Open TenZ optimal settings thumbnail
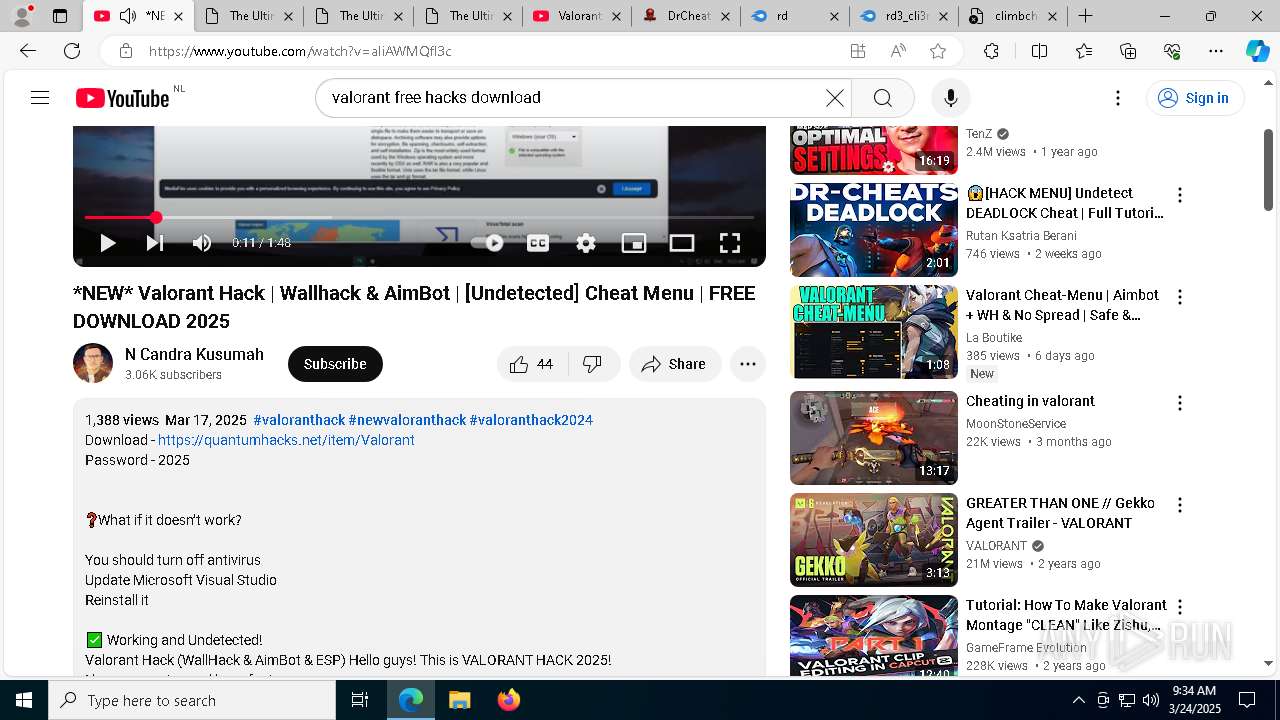Viewport: 1280px width, 720px height. (x=874, y=150)
